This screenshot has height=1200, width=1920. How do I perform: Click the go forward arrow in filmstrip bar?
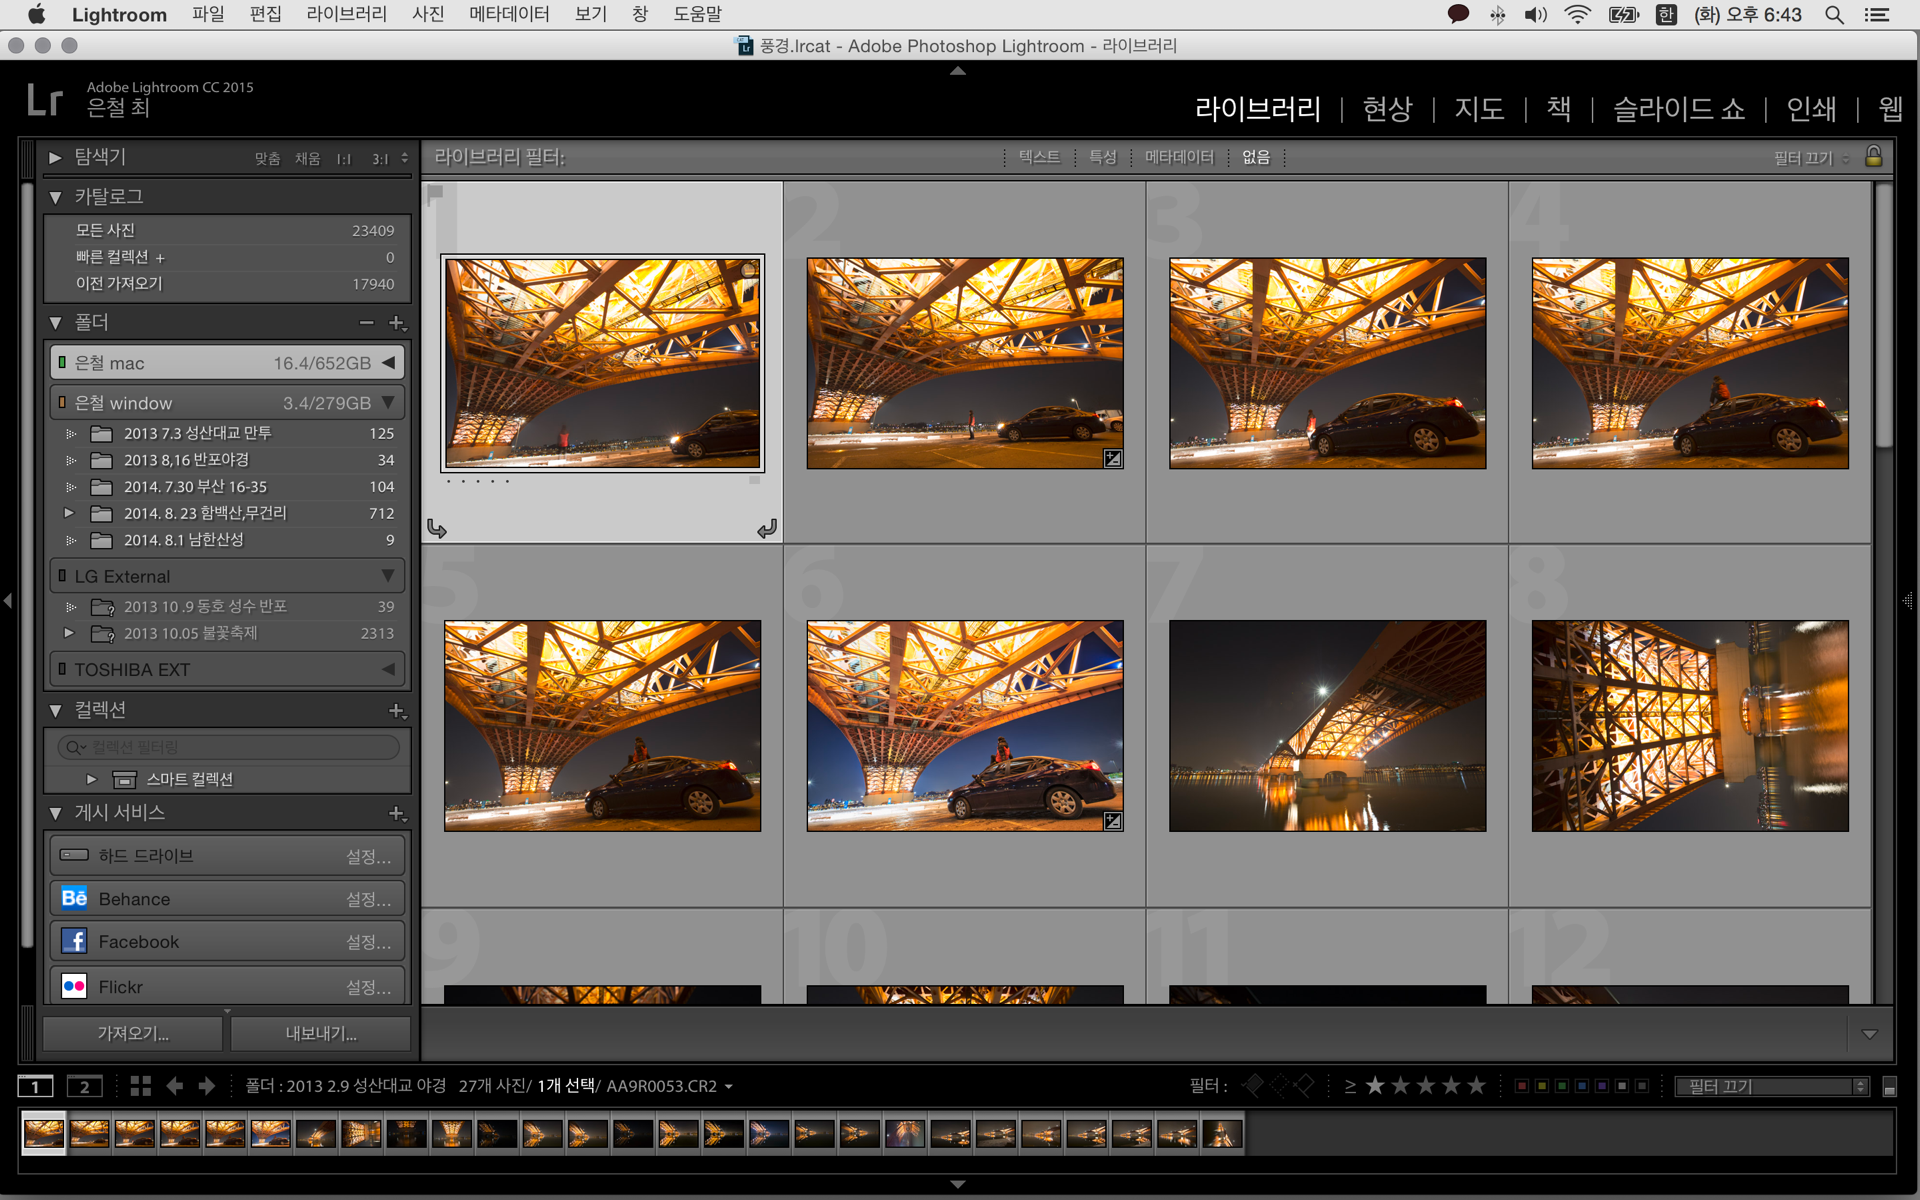[x=207, y=1086]
